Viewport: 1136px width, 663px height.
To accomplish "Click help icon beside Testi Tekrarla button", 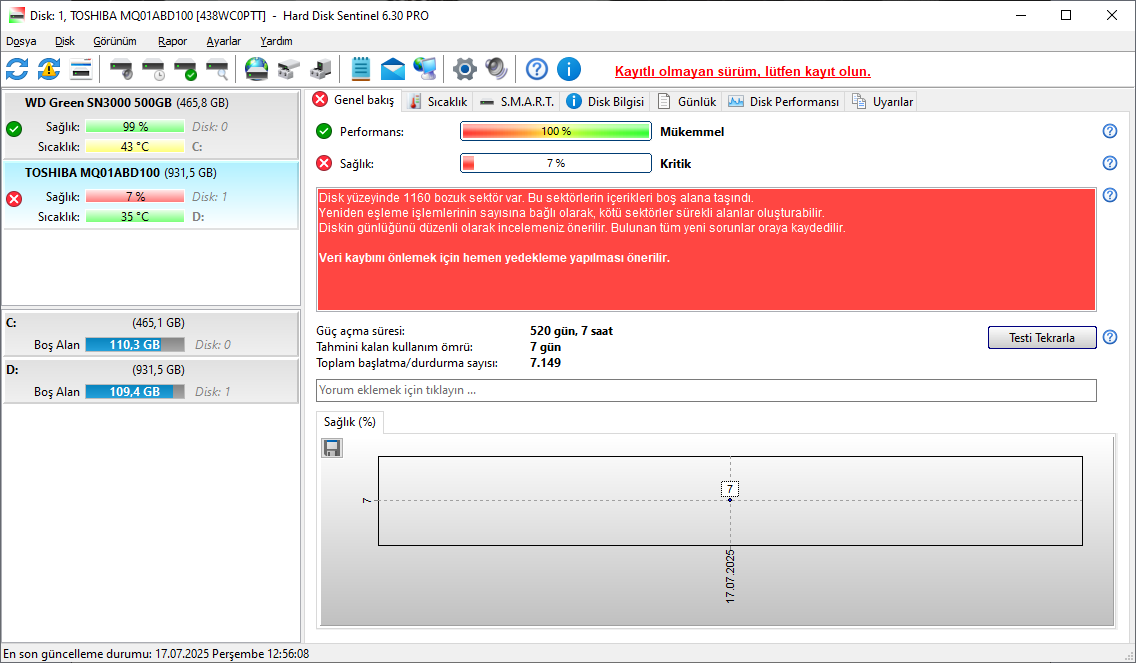I will pos(1110,337).
